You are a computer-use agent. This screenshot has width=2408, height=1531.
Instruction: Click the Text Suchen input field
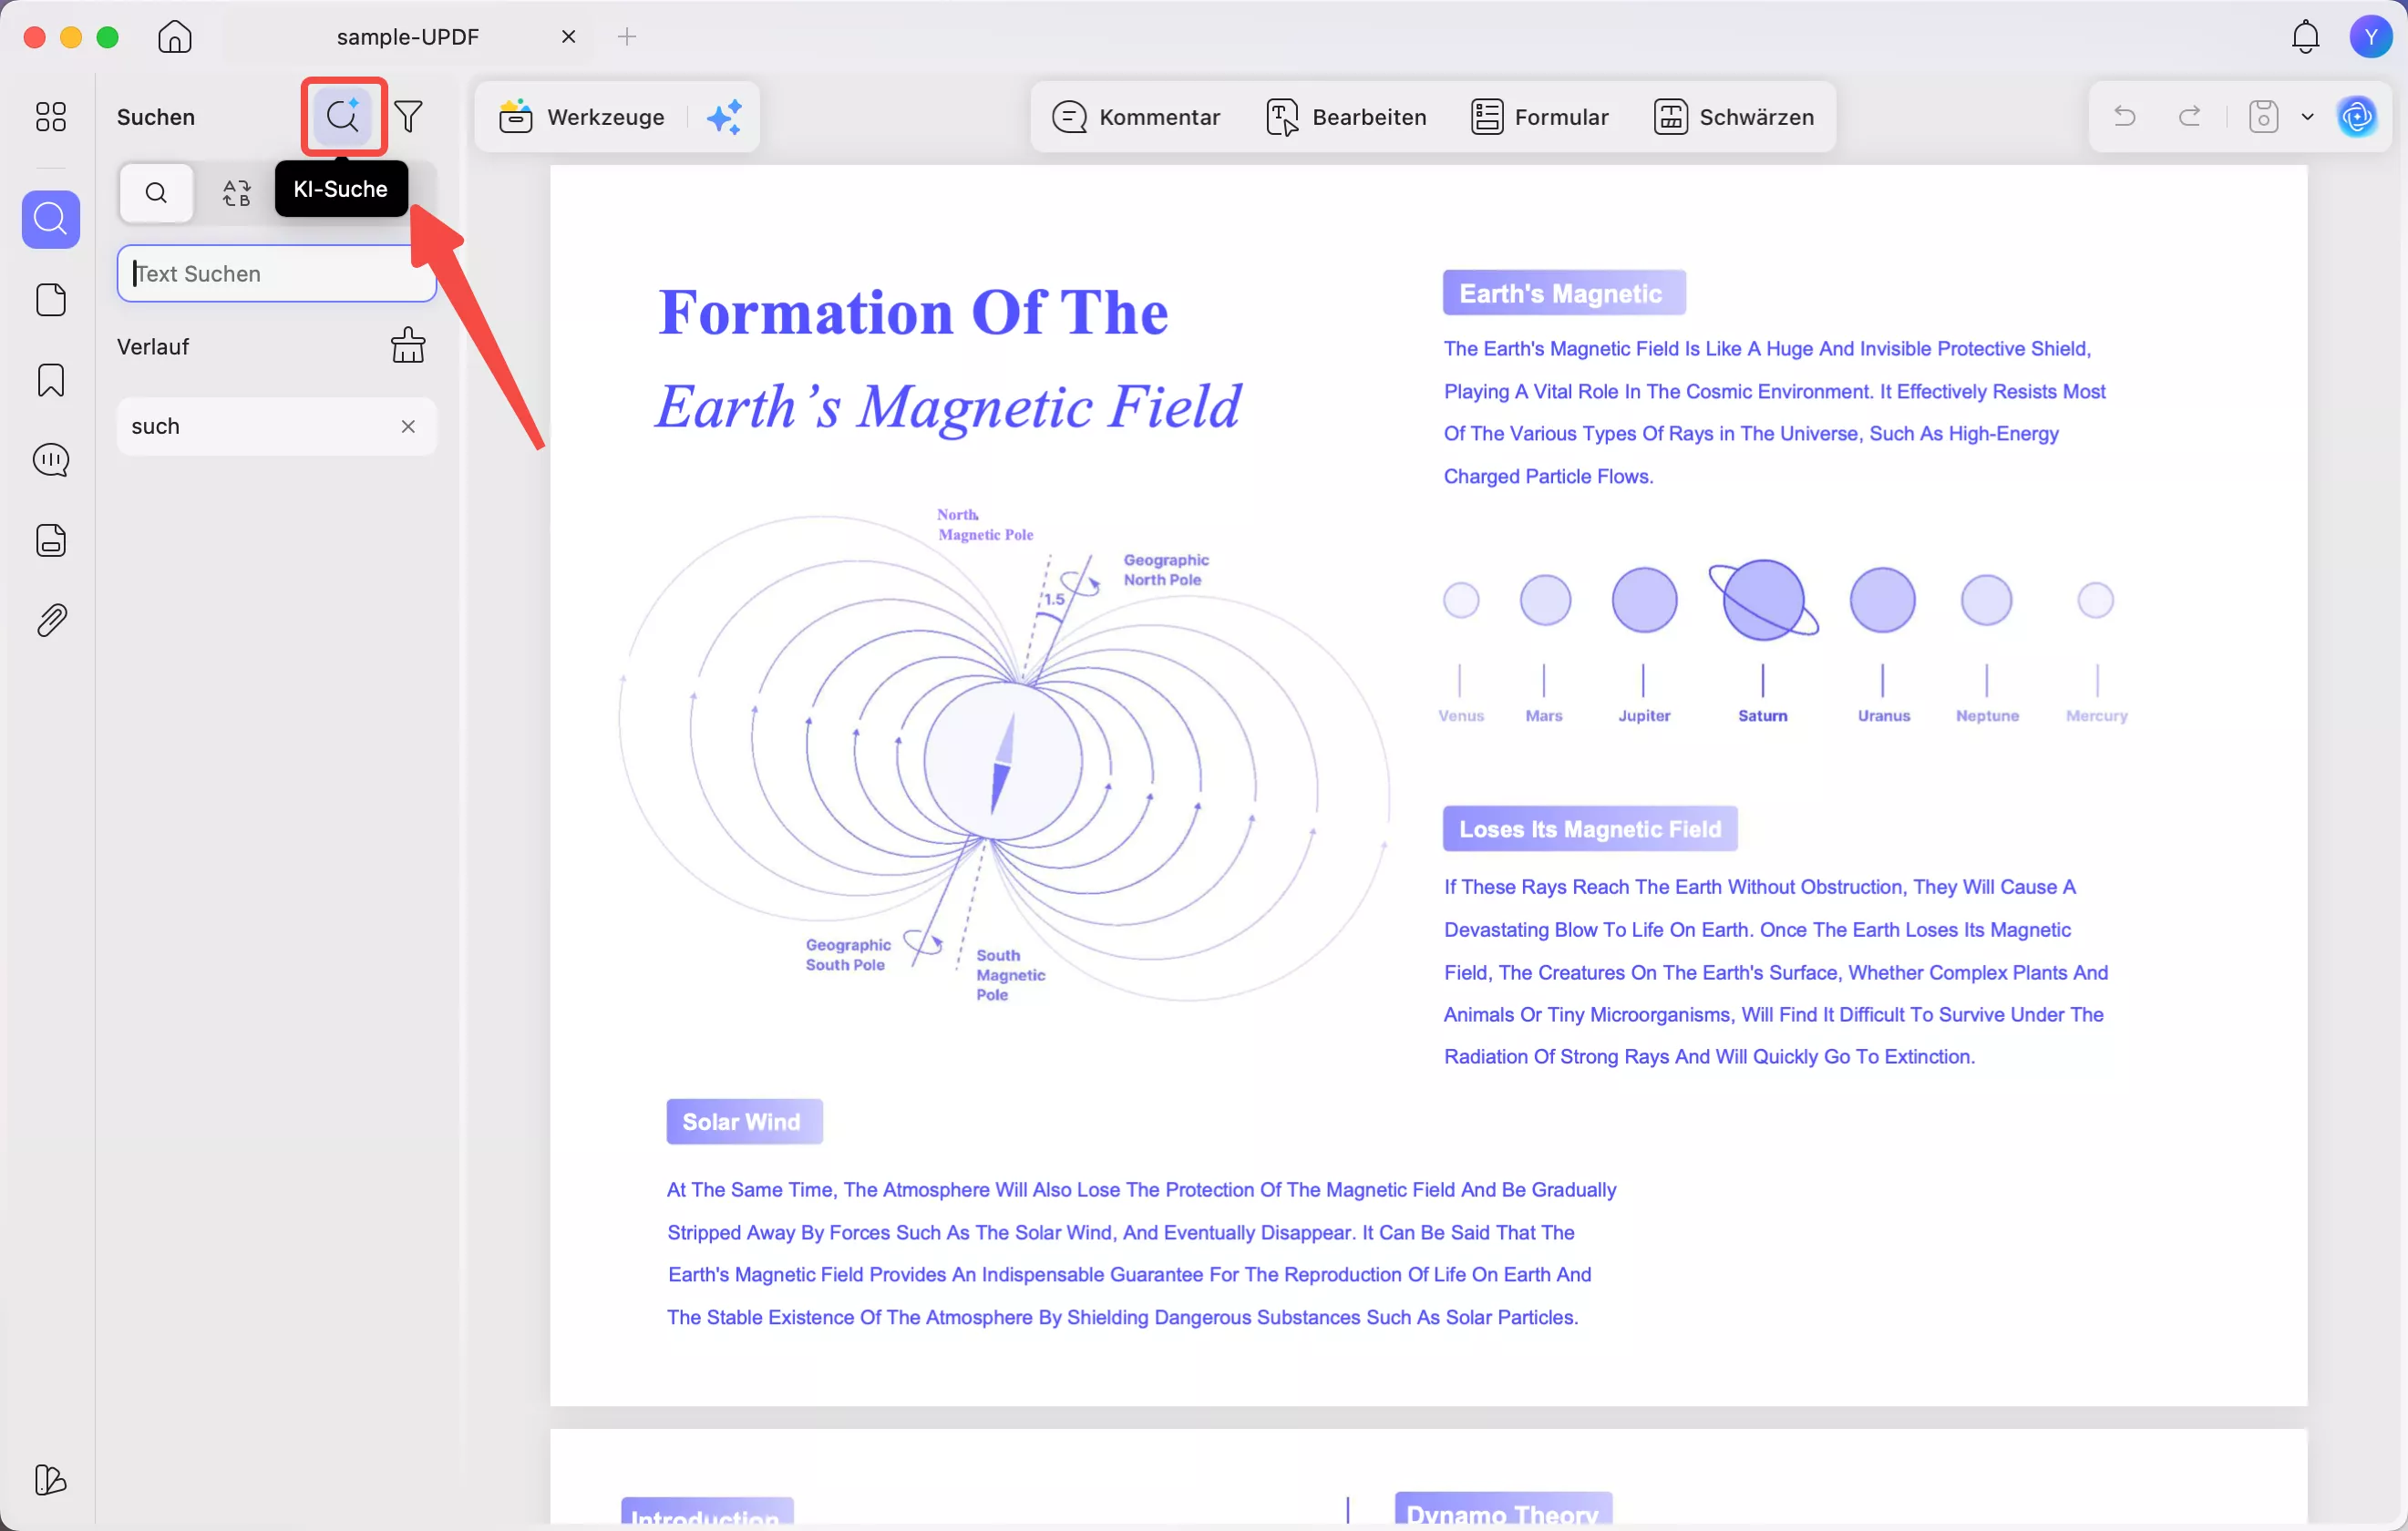(x=276, y=274)
